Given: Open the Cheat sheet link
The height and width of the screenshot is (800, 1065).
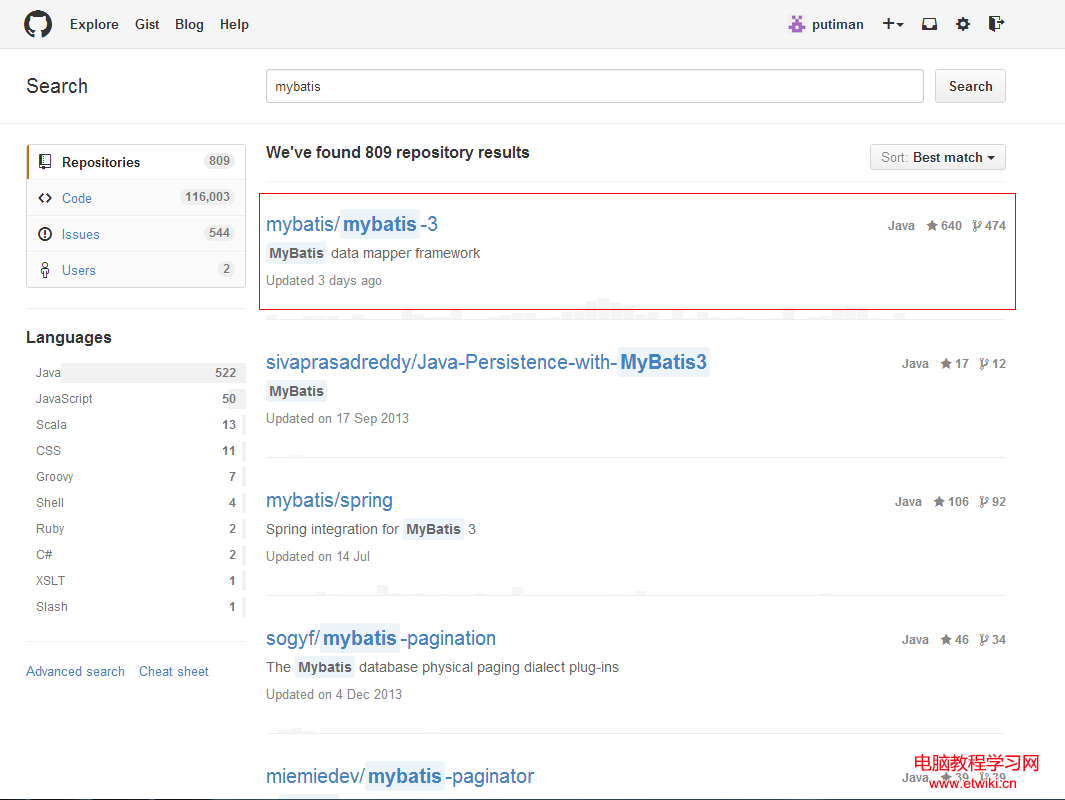Looking at the screenshot, I should pos(174,671).
